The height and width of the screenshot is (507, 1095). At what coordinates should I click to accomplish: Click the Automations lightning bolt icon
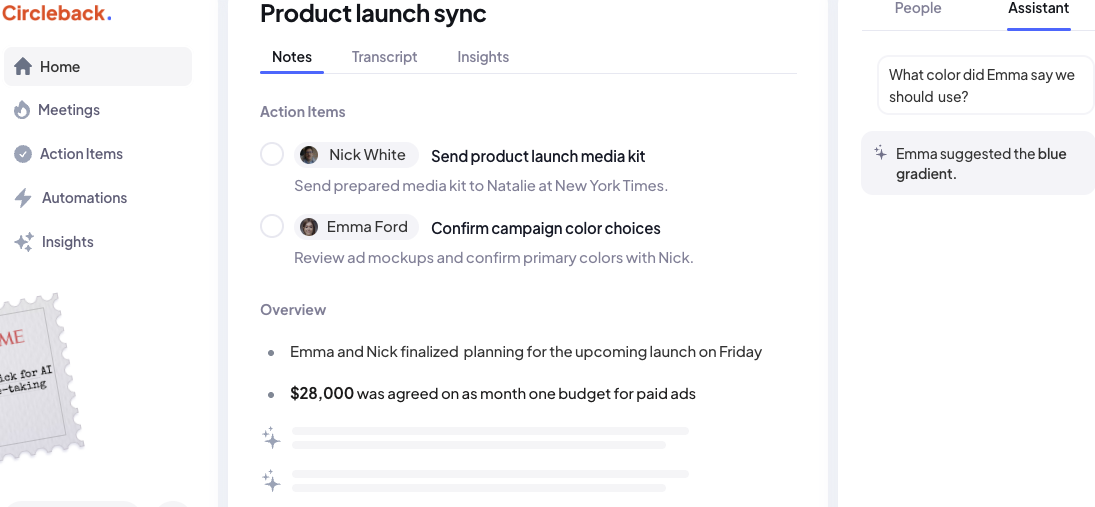(x=23, y=198)
